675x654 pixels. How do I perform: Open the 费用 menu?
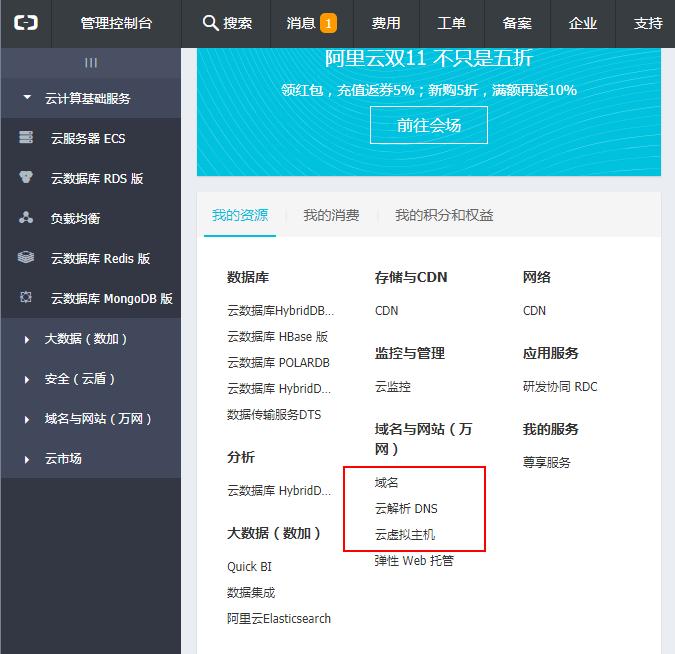point(386,23)
